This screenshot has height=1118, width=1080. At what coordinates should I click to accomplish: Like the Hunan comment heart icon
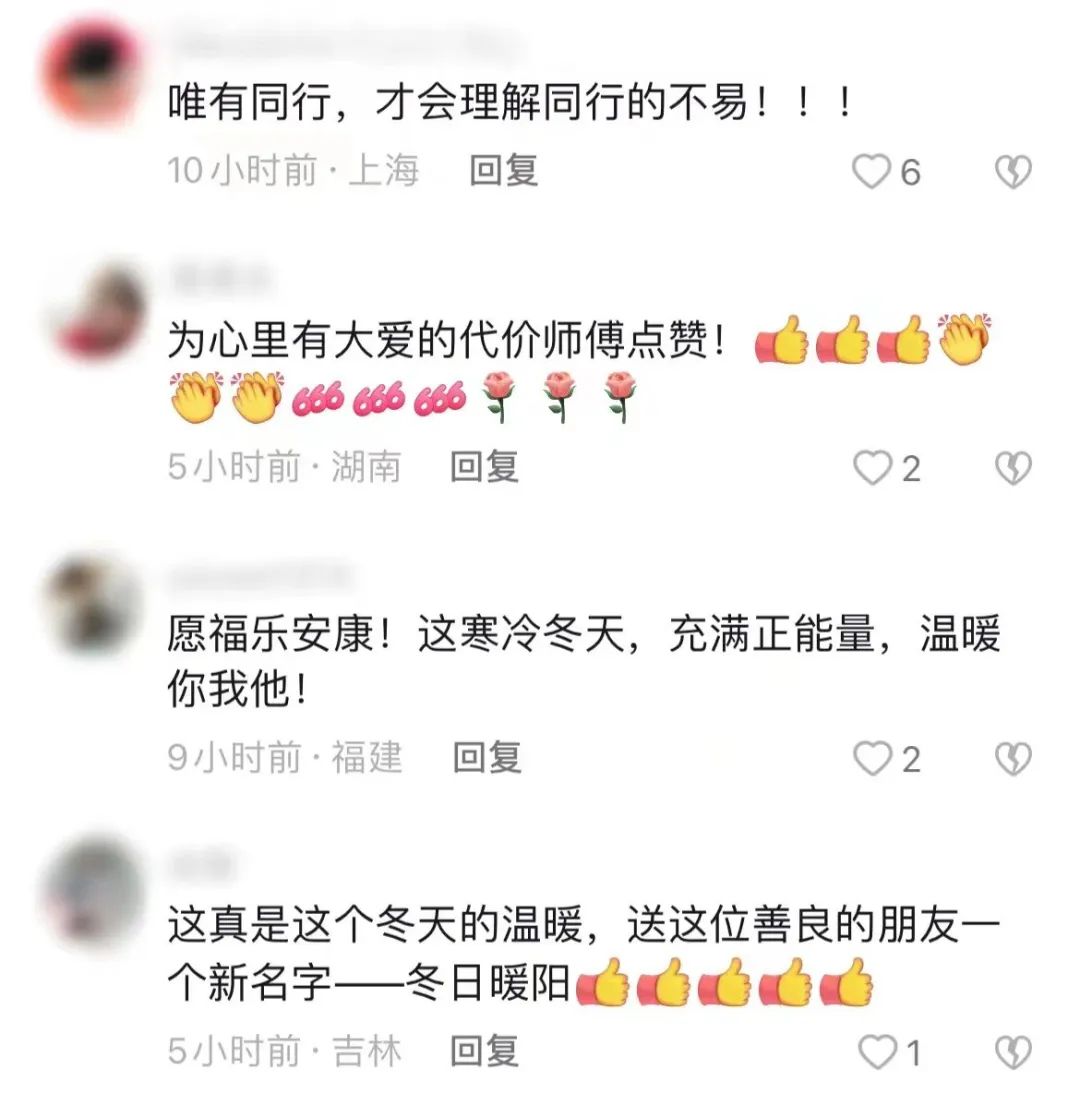(873, 468)
